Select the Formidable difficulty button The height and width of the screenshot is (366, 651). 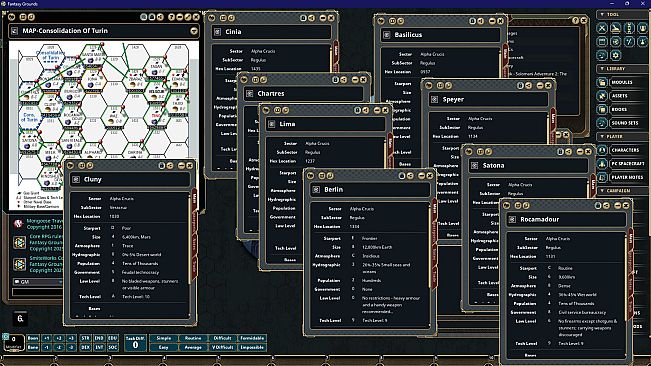tap(252, 338)
